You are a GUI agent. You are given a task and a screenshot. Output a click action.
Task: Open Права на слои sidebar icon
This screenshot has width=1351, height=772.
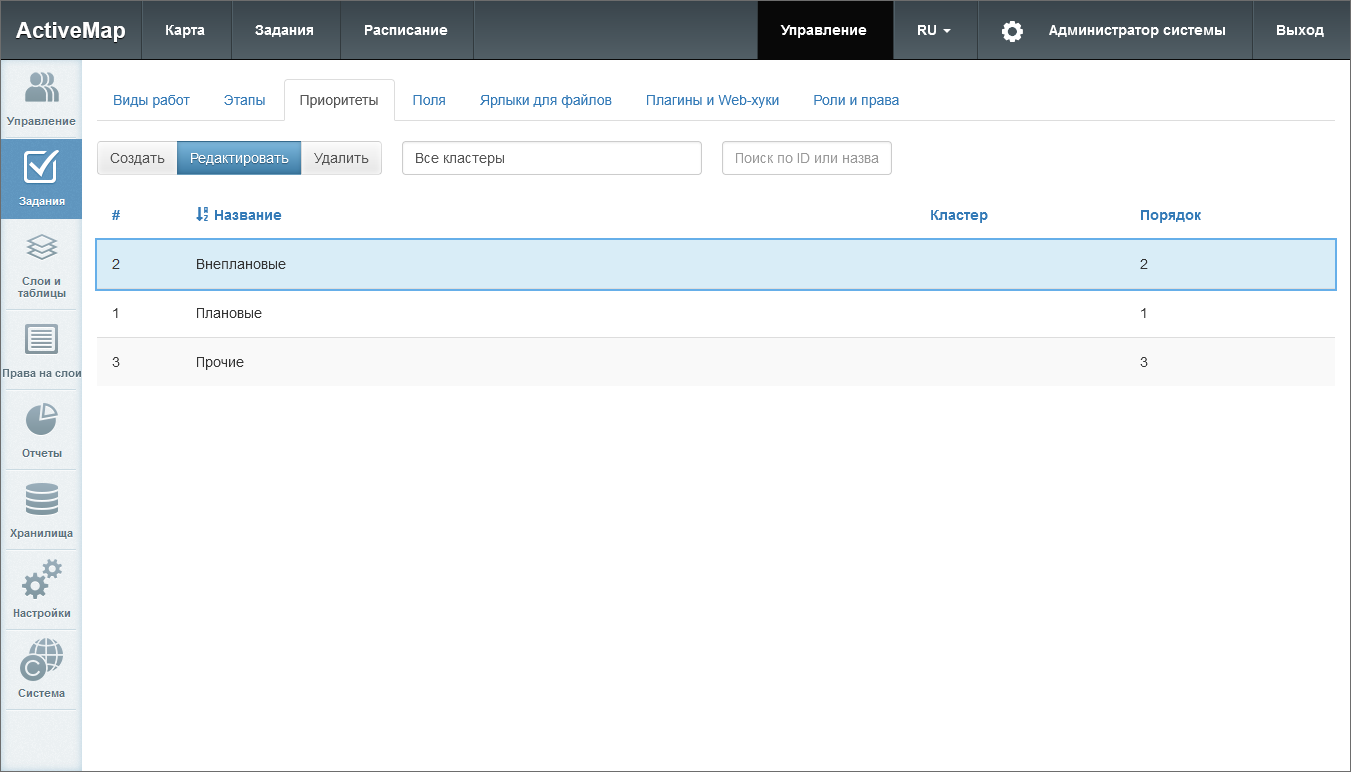tap(41, 349)
